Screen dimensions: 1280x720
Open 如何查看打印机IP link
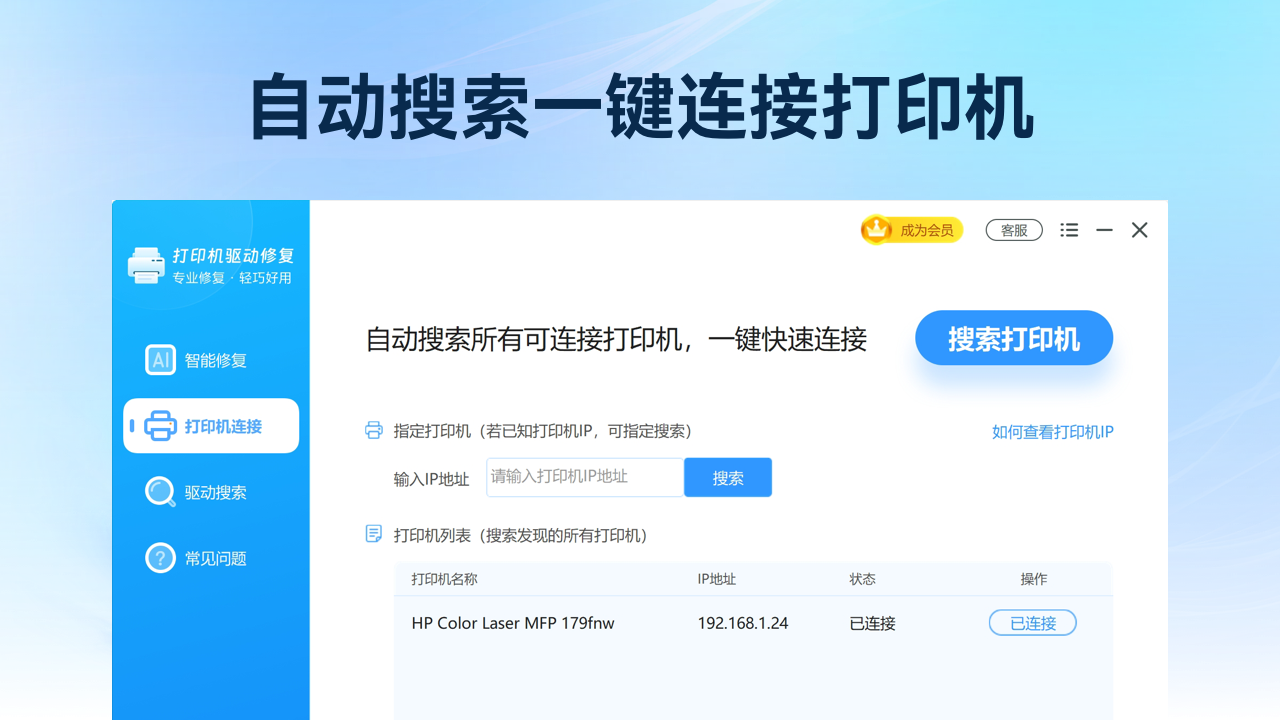coord(1053,432)
